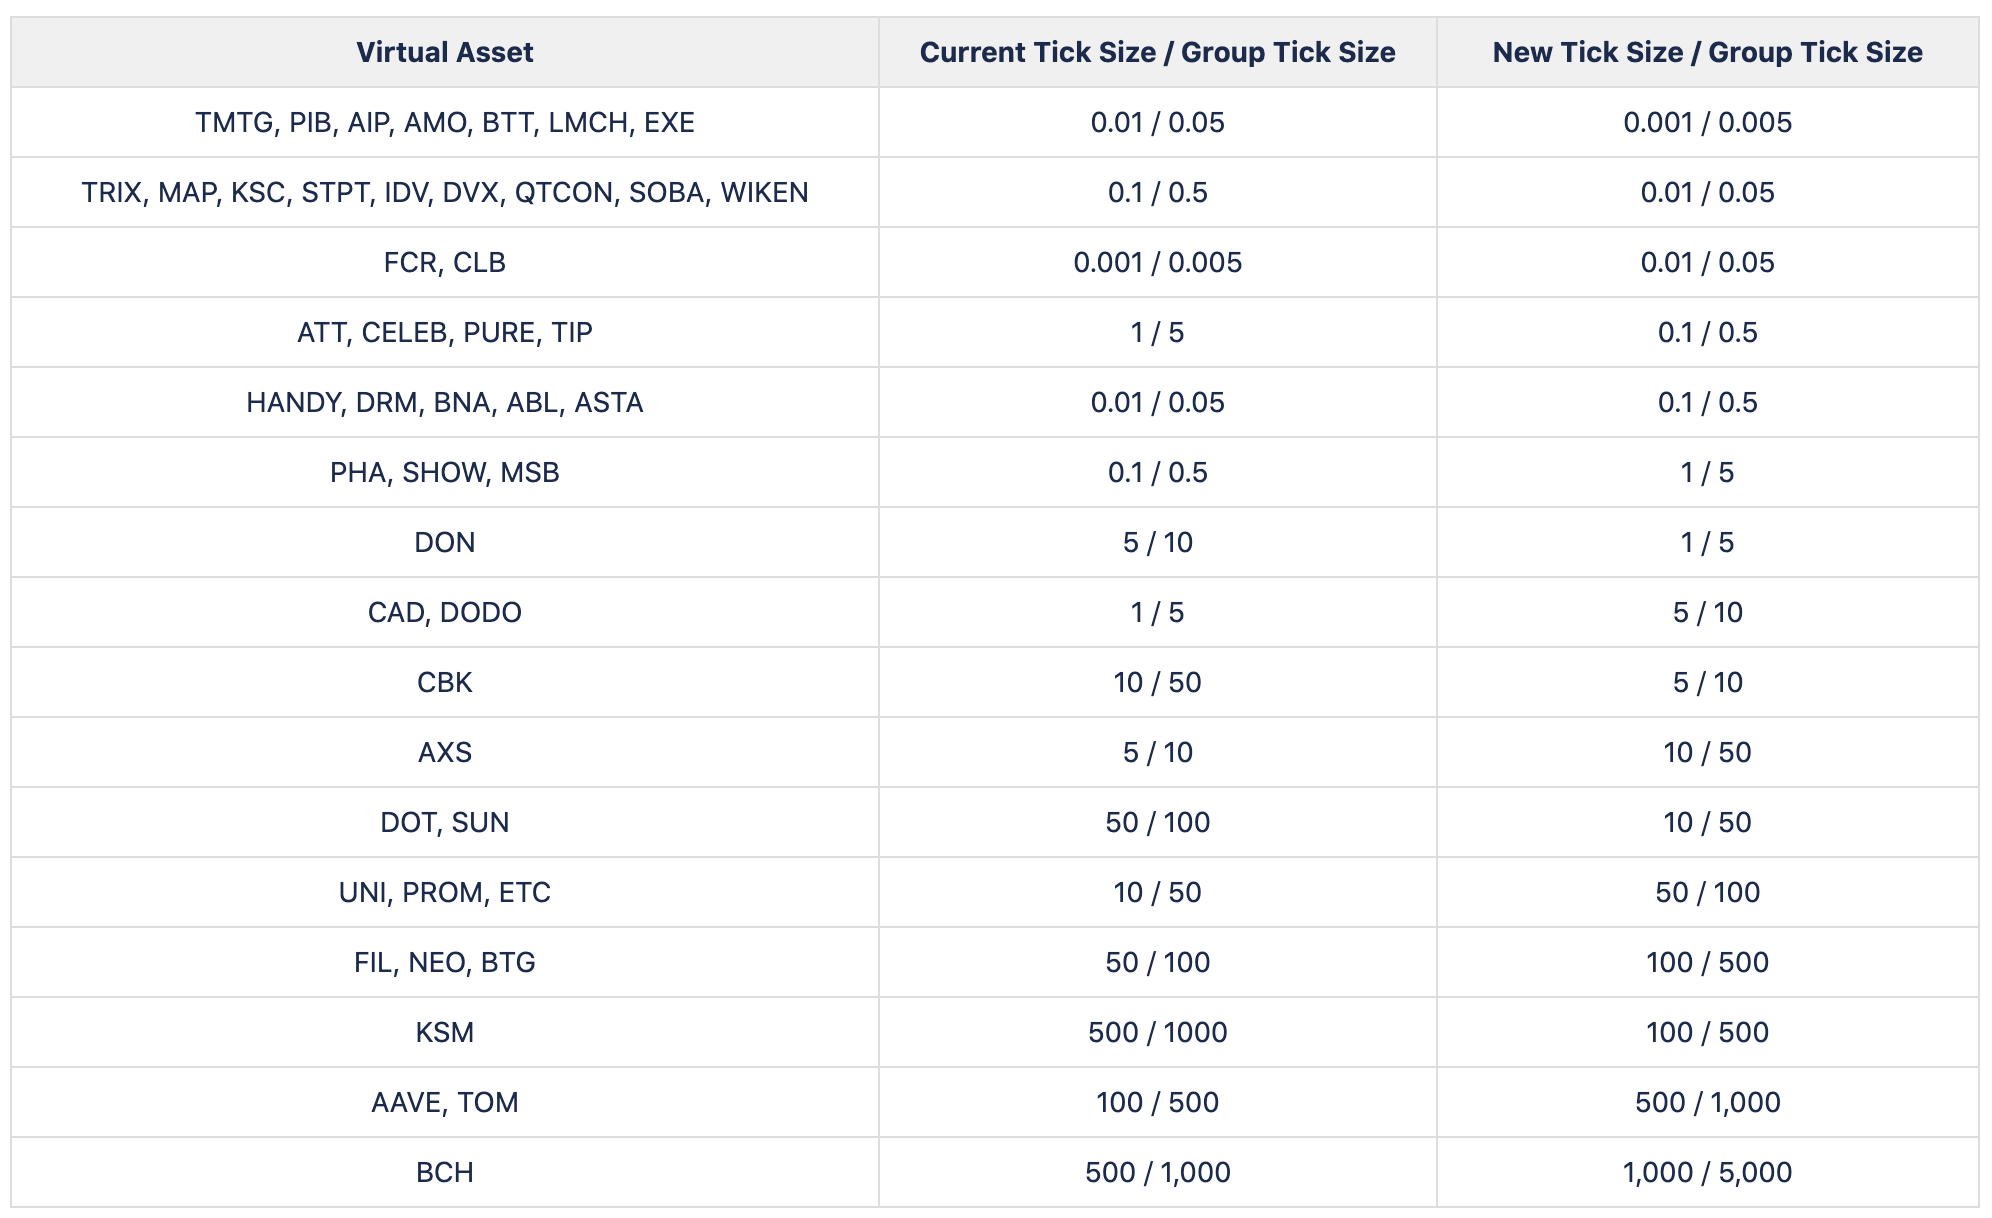Select the AAVE, TOM cell

coord(444,1102)
